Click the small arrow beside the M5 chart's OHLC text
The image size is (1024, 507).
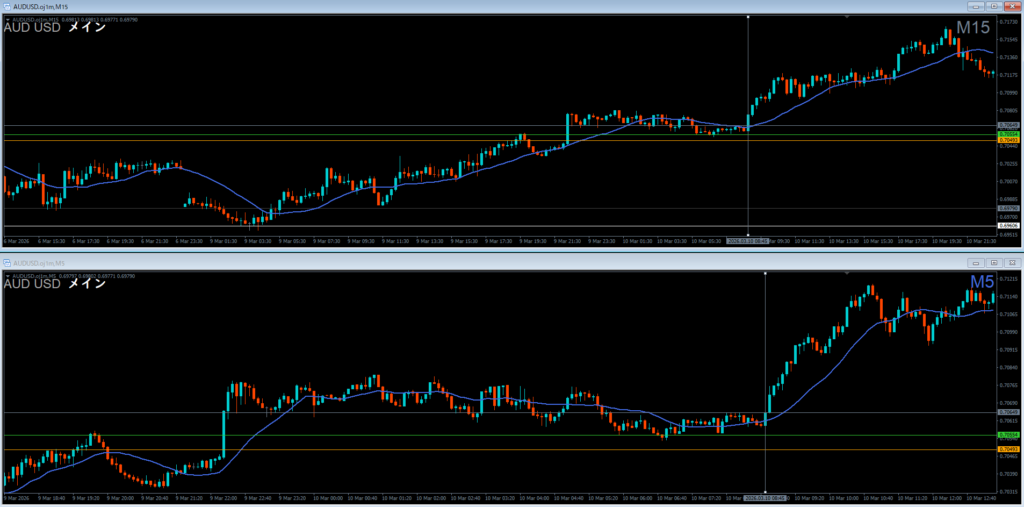pyautogui.click(x=6, y=275)
